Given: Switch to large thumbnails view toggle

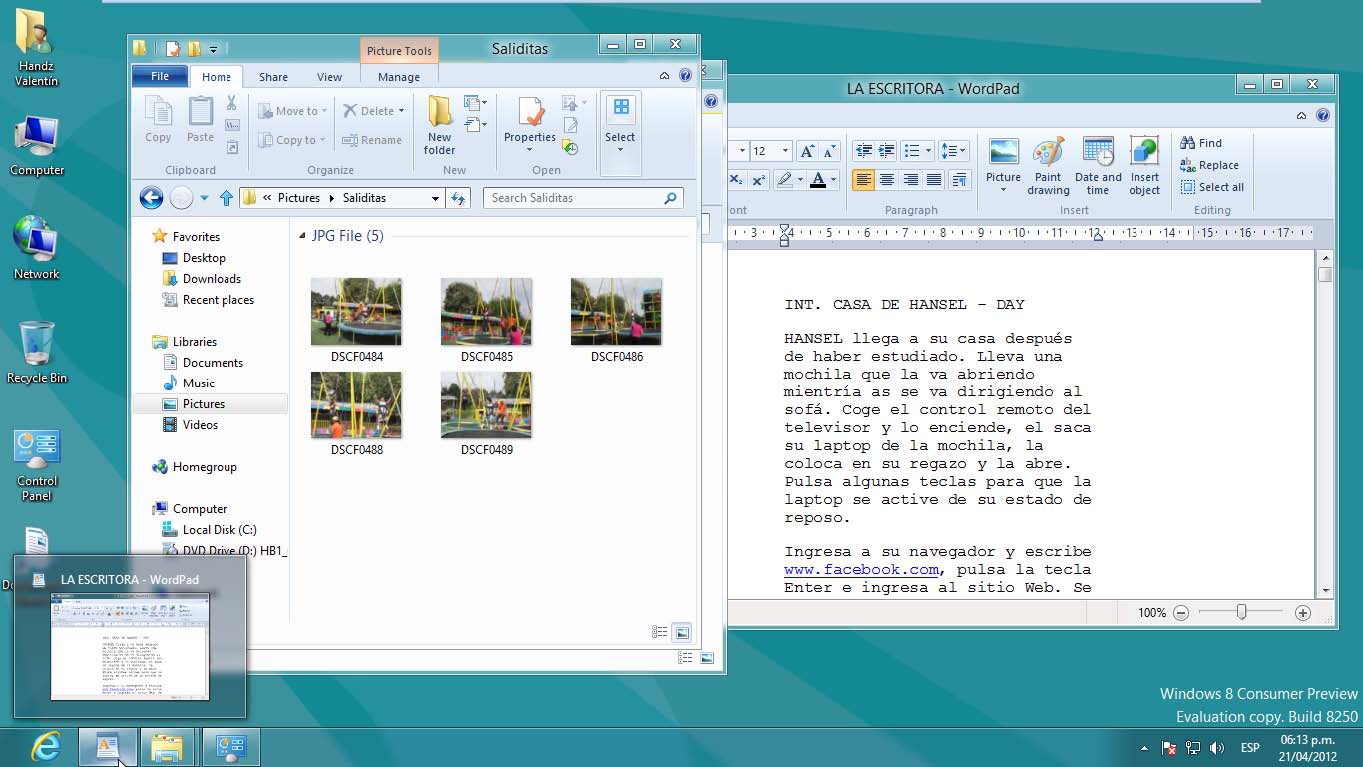Looking at the screenshot, I should coord(681,632).
